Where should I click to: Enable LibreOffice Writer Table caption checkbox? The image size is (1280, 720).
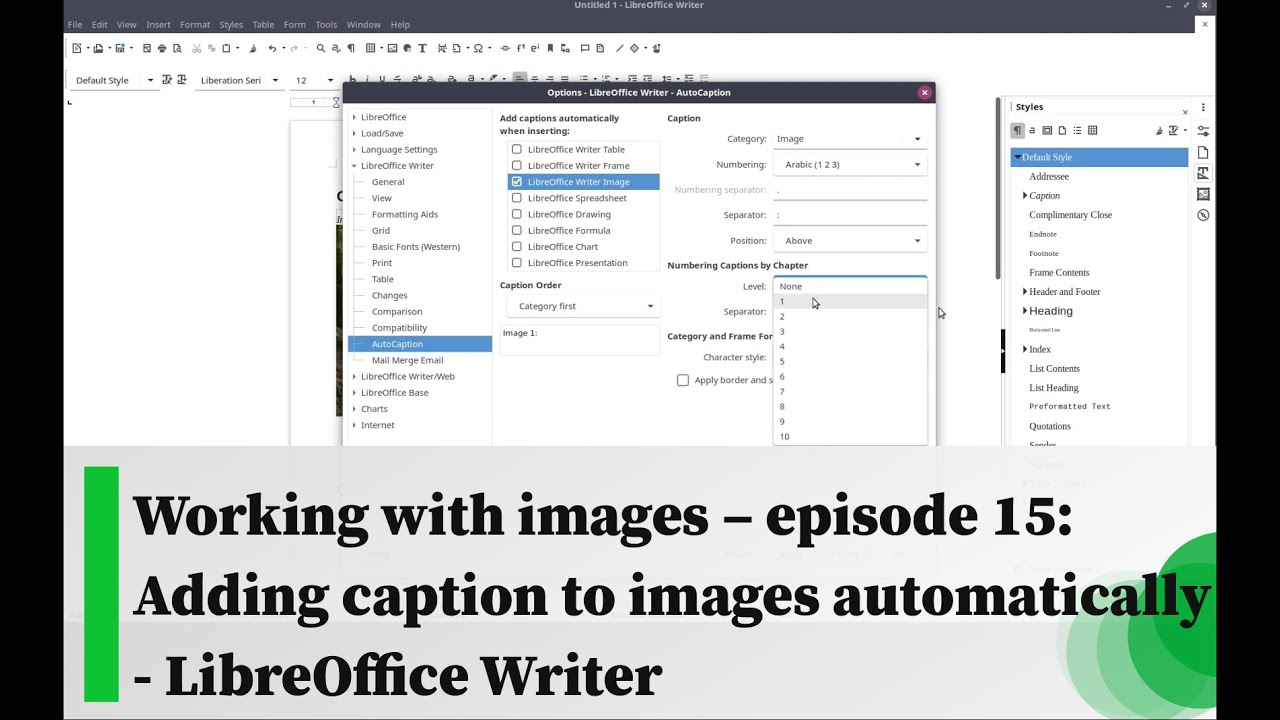point(517,149)
